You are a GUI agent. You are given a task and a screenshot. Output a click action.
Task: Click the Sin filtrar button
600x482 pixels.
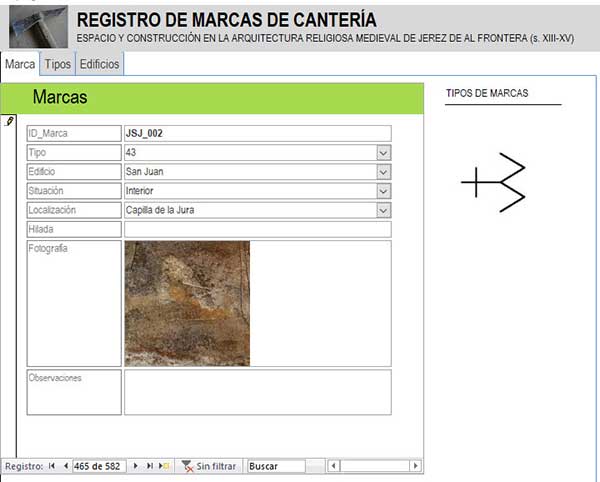[209, 466]
